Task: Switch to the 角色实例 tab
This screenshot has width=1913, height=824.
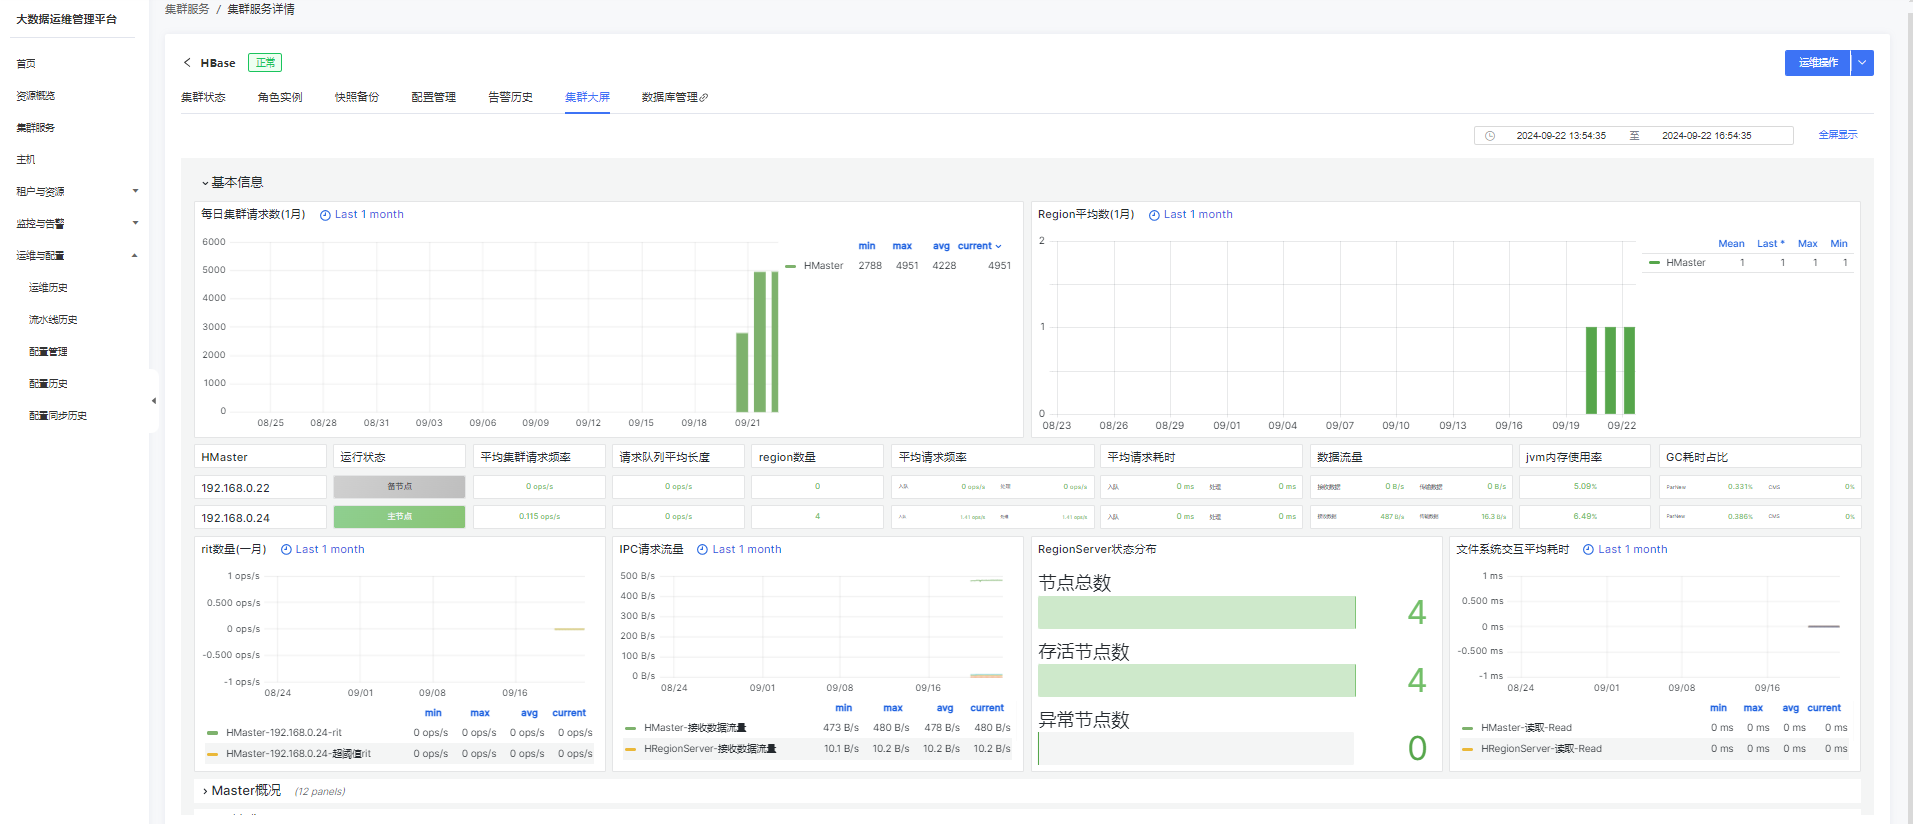Action: [x=280, y=97]
